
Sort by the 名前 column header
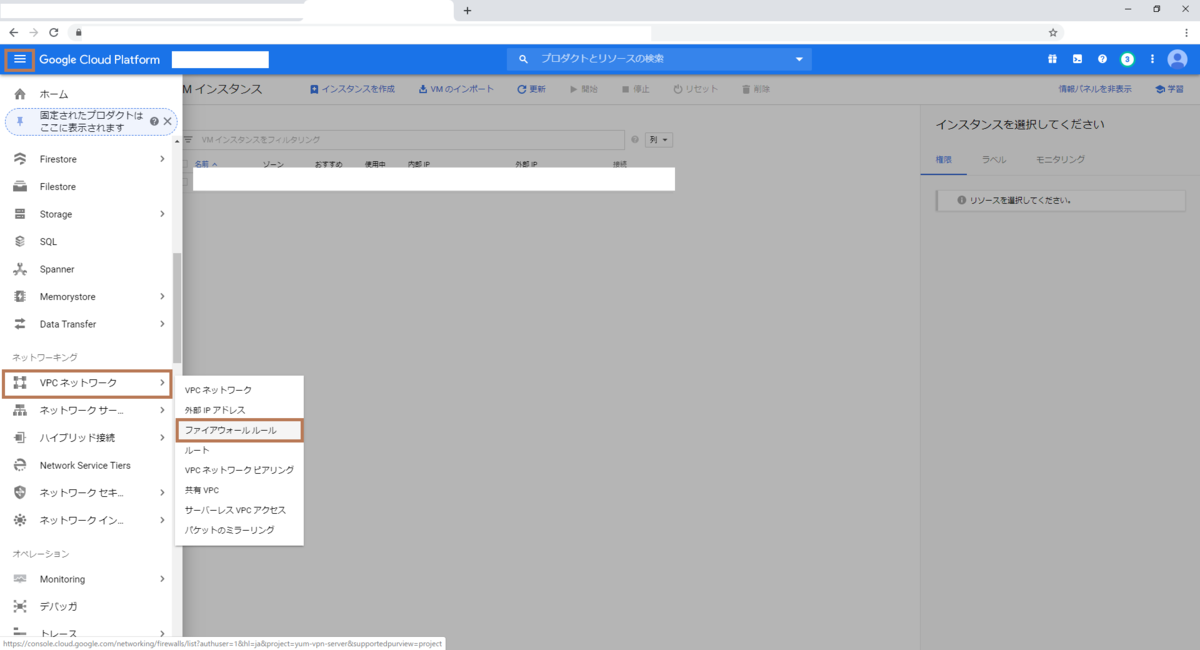click(205, 163)
